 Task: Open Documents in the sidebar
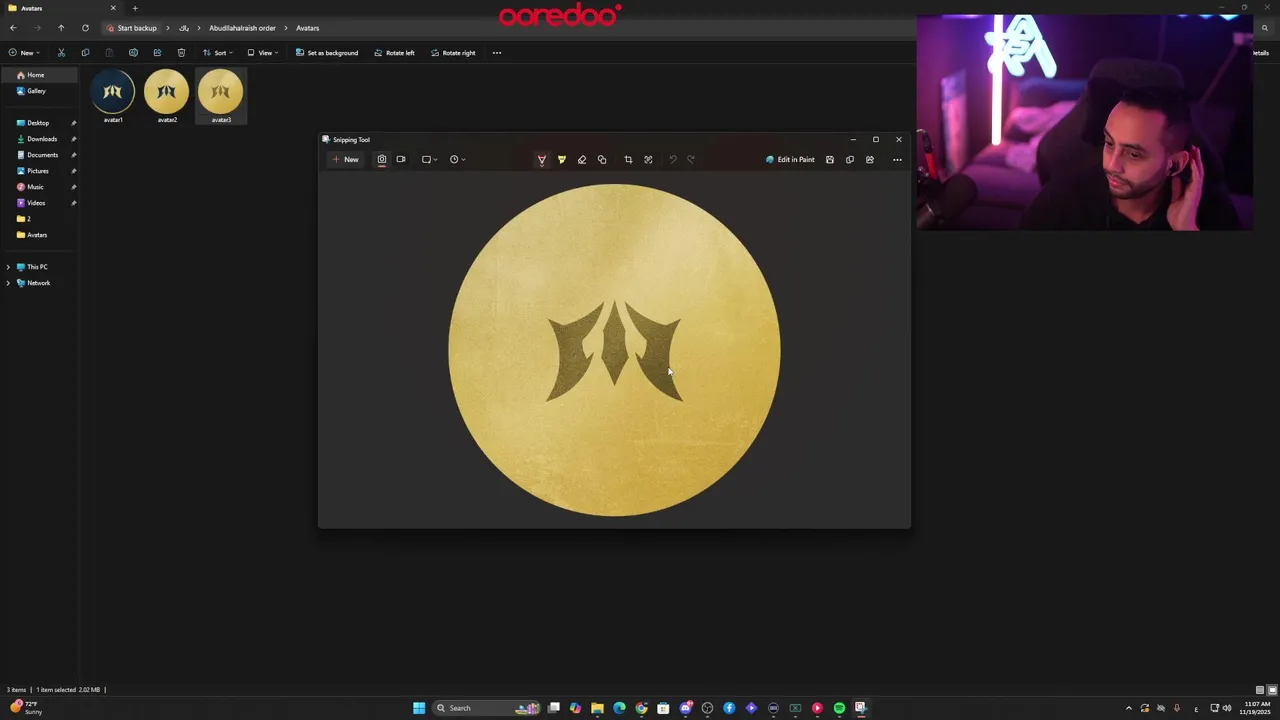(x=40, y=155)
